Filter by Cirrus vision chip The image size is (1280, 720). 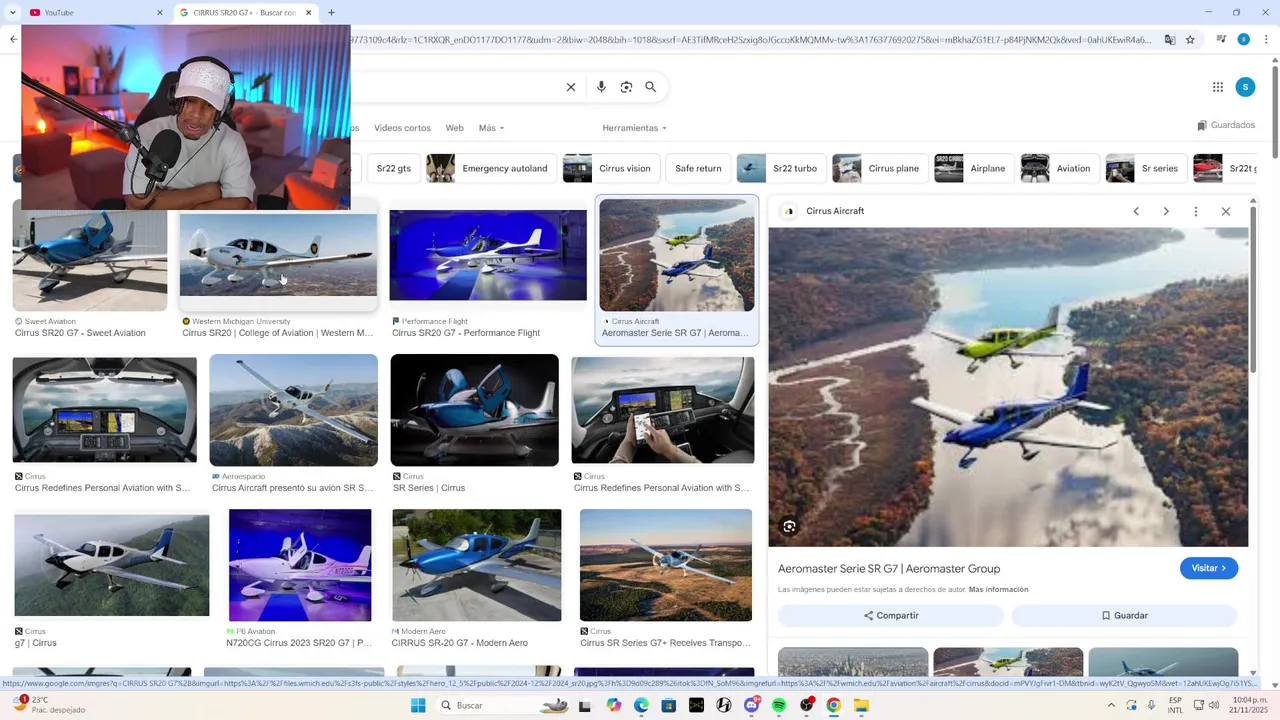[x=610, y=168]
